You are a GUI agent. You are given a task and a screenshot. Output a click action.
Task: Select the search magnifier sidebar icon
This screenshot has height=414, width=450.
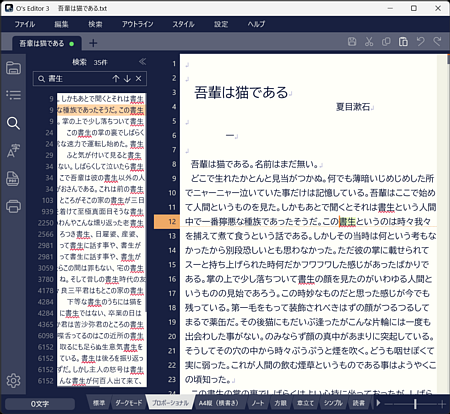[x=13, y=123]
